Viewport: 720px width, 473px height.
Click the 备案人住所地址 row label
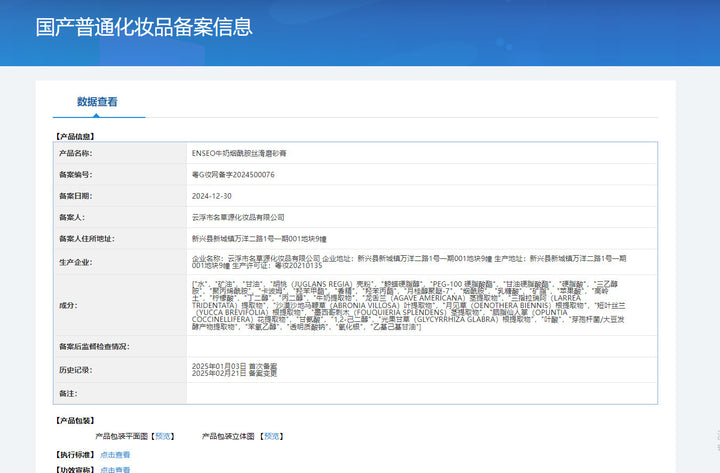87,239
